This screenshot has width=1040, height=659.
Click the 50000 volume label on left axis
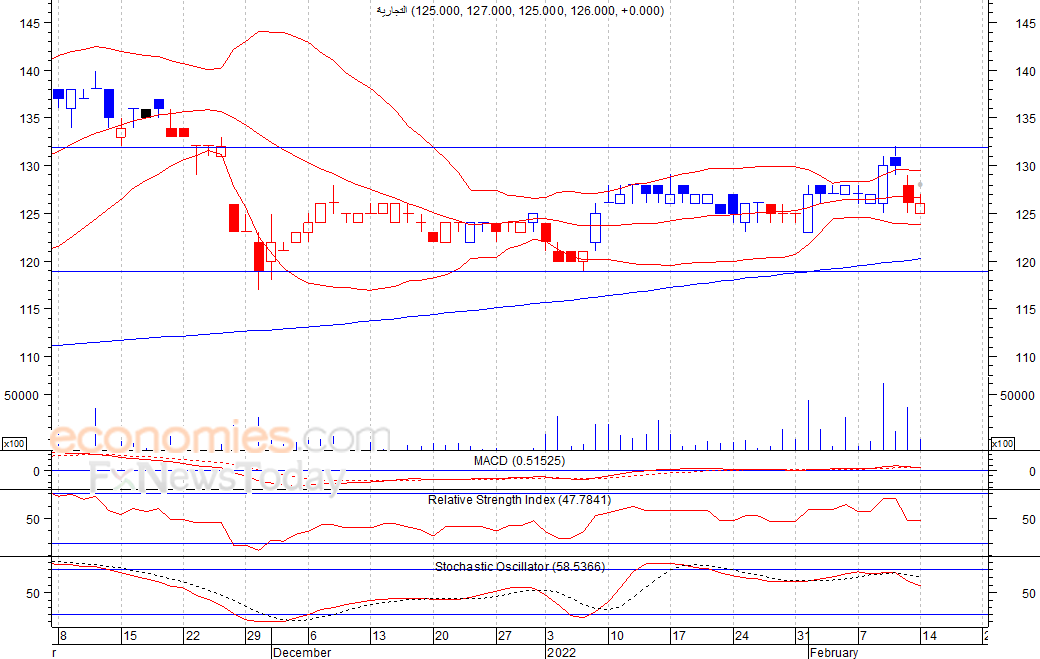21,396
